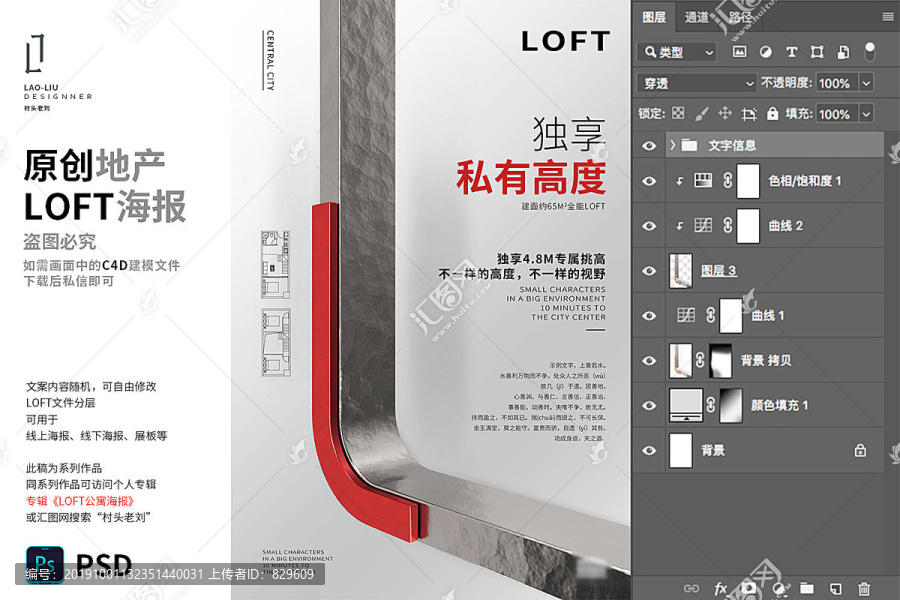Image resolution: width=900 pixels, height=600 pixels.
Task: Lock artboard nesting icon
Action: (x=748, y=114)
